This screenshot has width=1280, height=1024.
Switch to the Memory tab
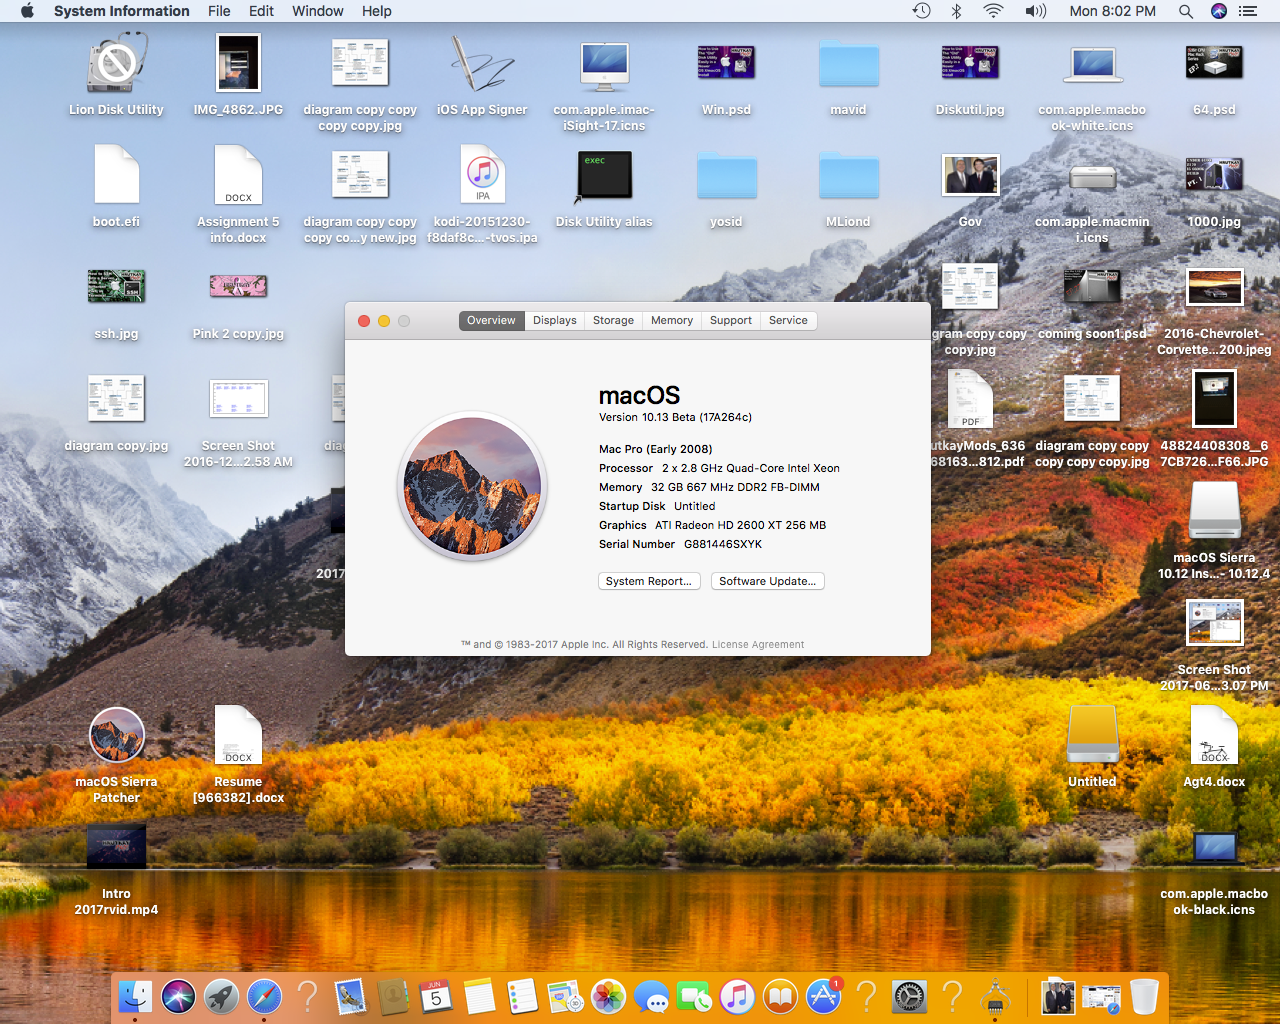point(672,321)
